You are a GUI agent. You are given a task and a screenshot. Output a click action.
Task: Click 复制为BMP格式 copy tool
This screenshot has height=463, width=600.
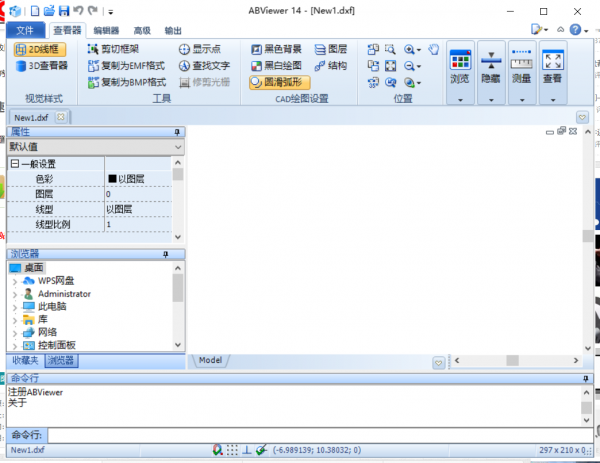[x=127, y=82]
